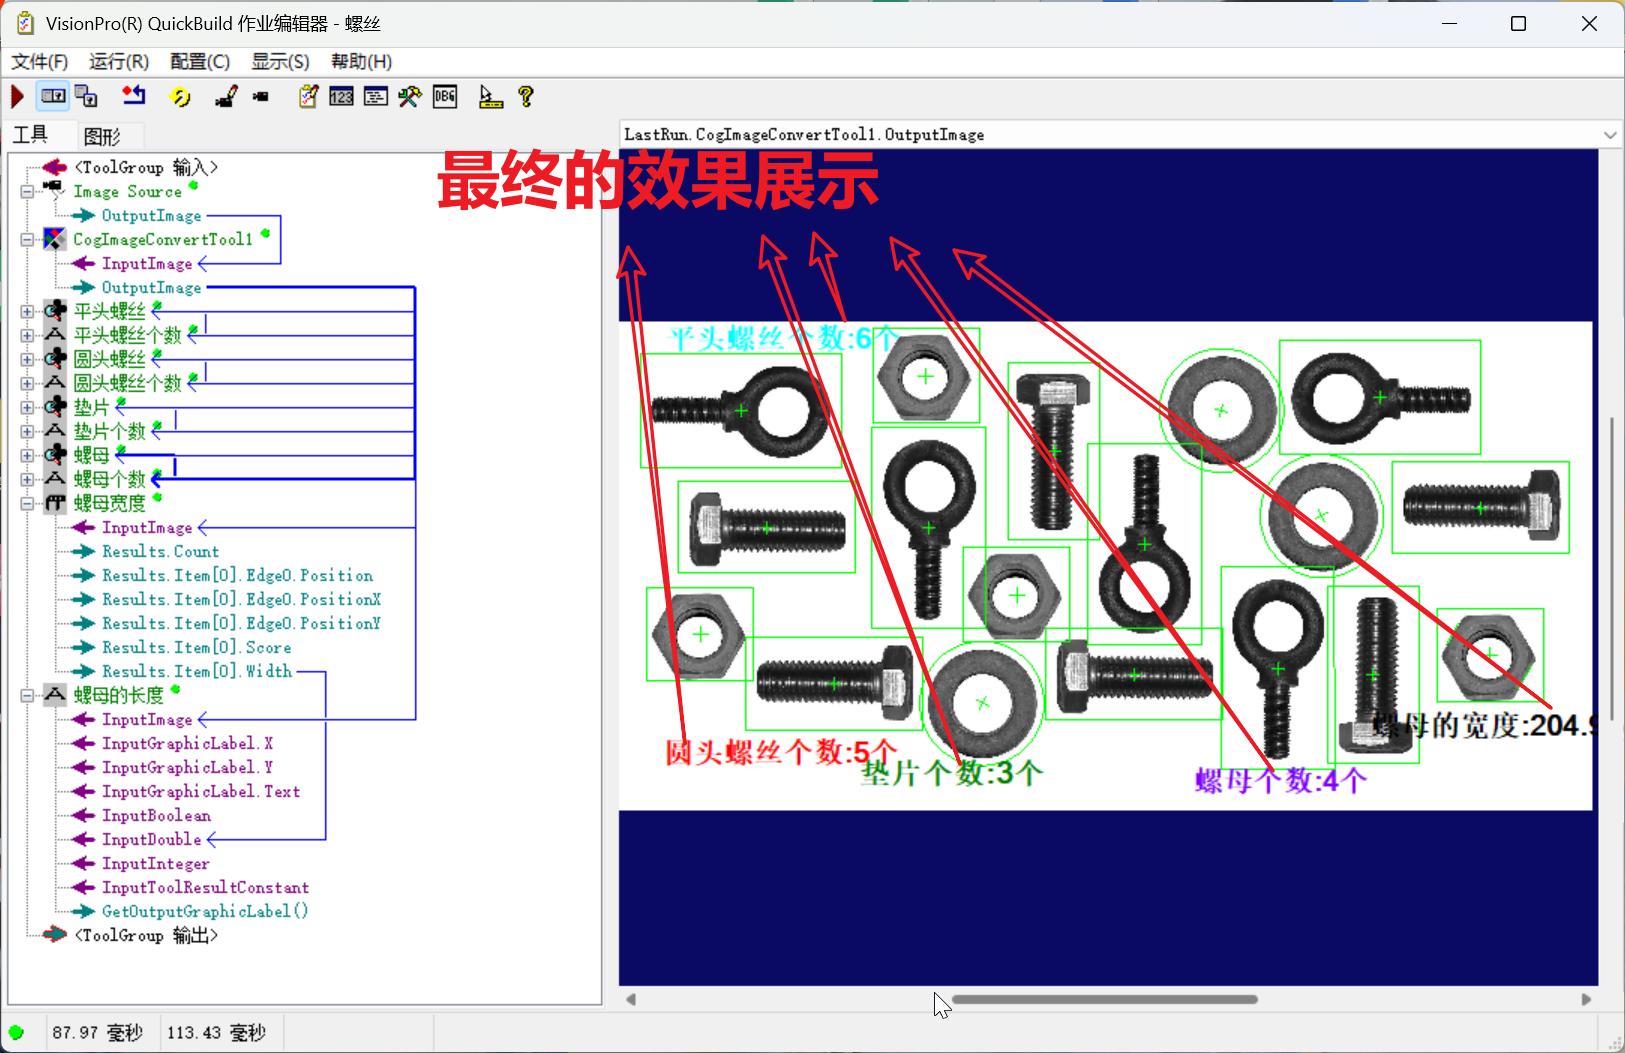Open the LastRun image source dropdown
This screenshot has width=1625, height=1053.
1610,135
